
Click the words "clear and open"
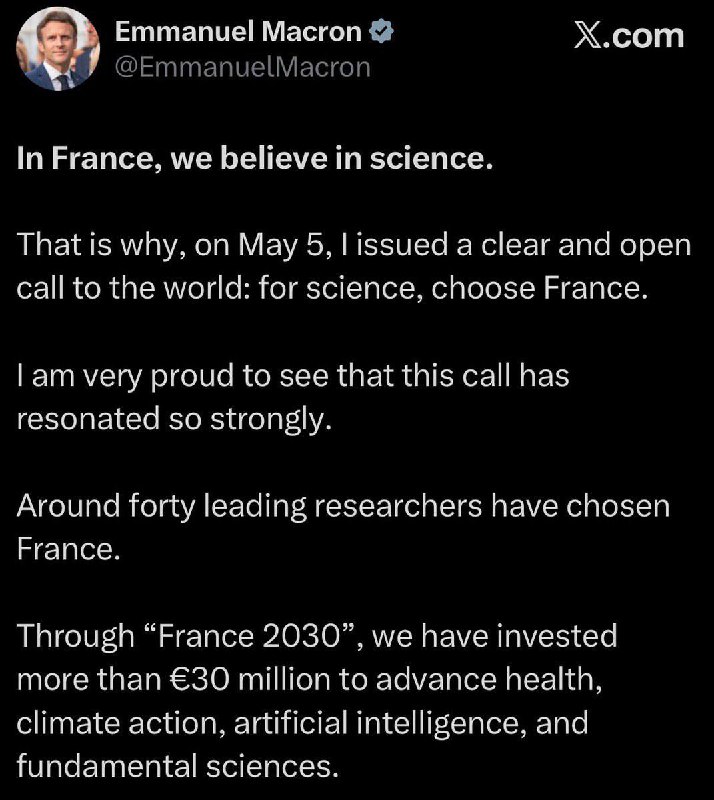(x=592, y=246)
